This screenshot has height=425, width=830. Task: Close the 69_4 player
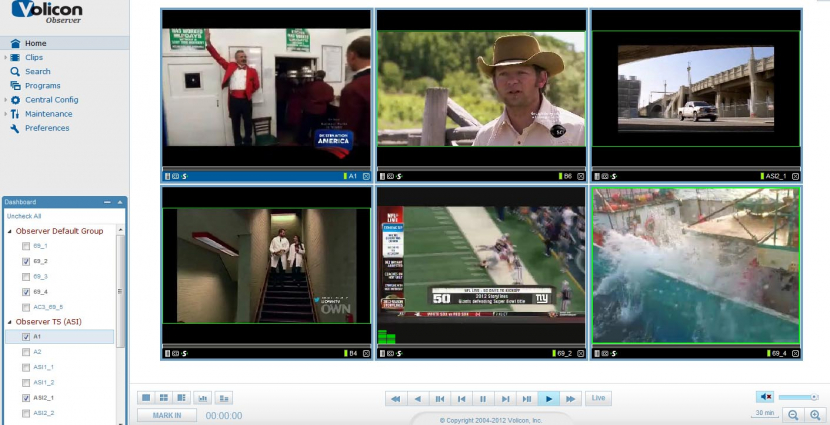coord(796,354)
